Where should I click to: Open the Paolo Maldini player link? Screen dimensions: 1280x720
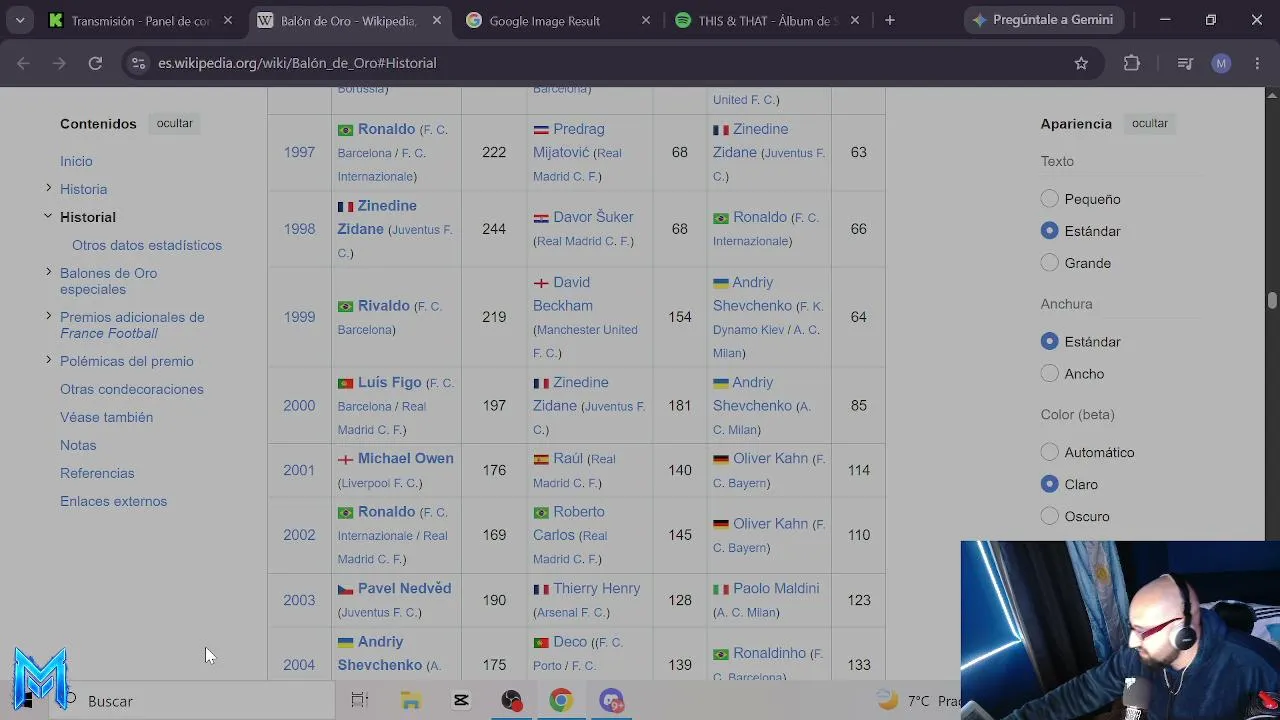(x=776, y=588)
